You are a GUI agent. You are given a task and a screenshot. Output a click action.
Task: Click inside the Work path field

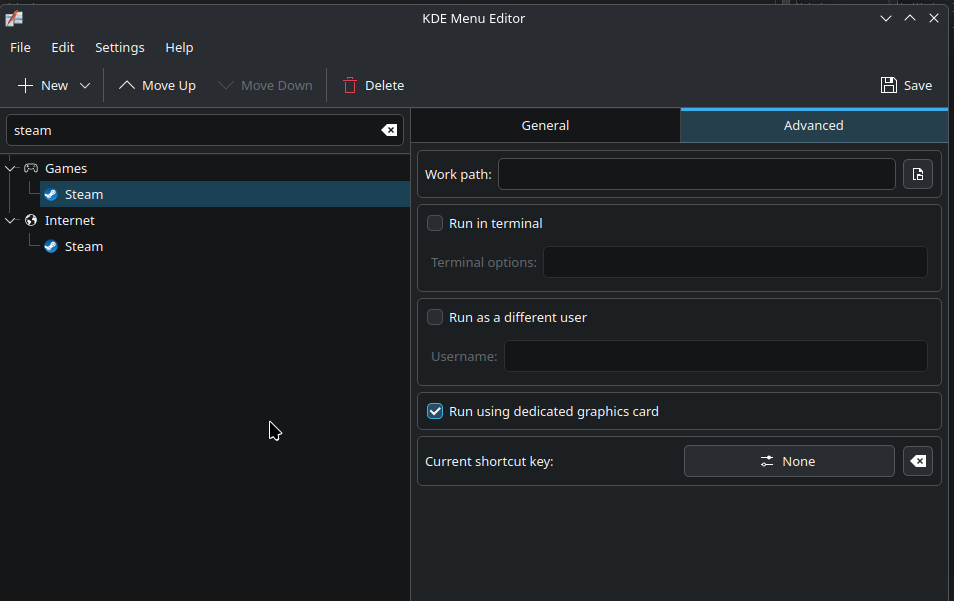tap(697, 174)
